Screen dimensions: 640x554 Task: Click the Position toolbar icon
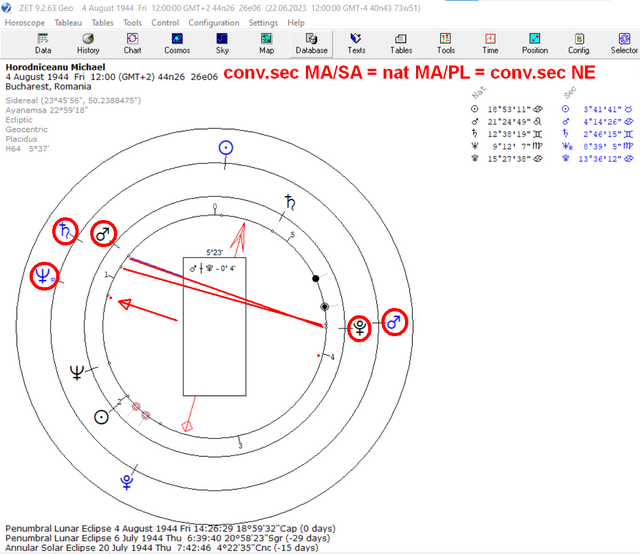click(x=535, y=44)
